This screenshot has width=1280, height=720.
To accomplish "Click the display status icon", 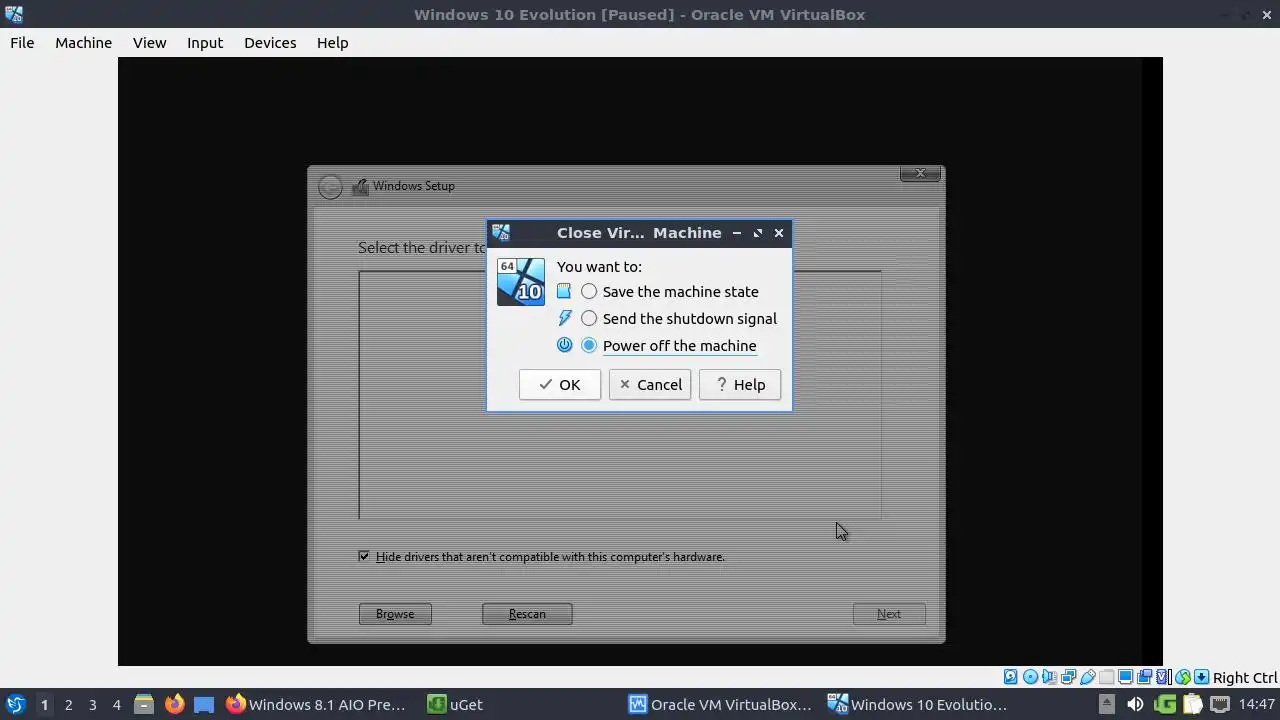I will [1125, 677].
